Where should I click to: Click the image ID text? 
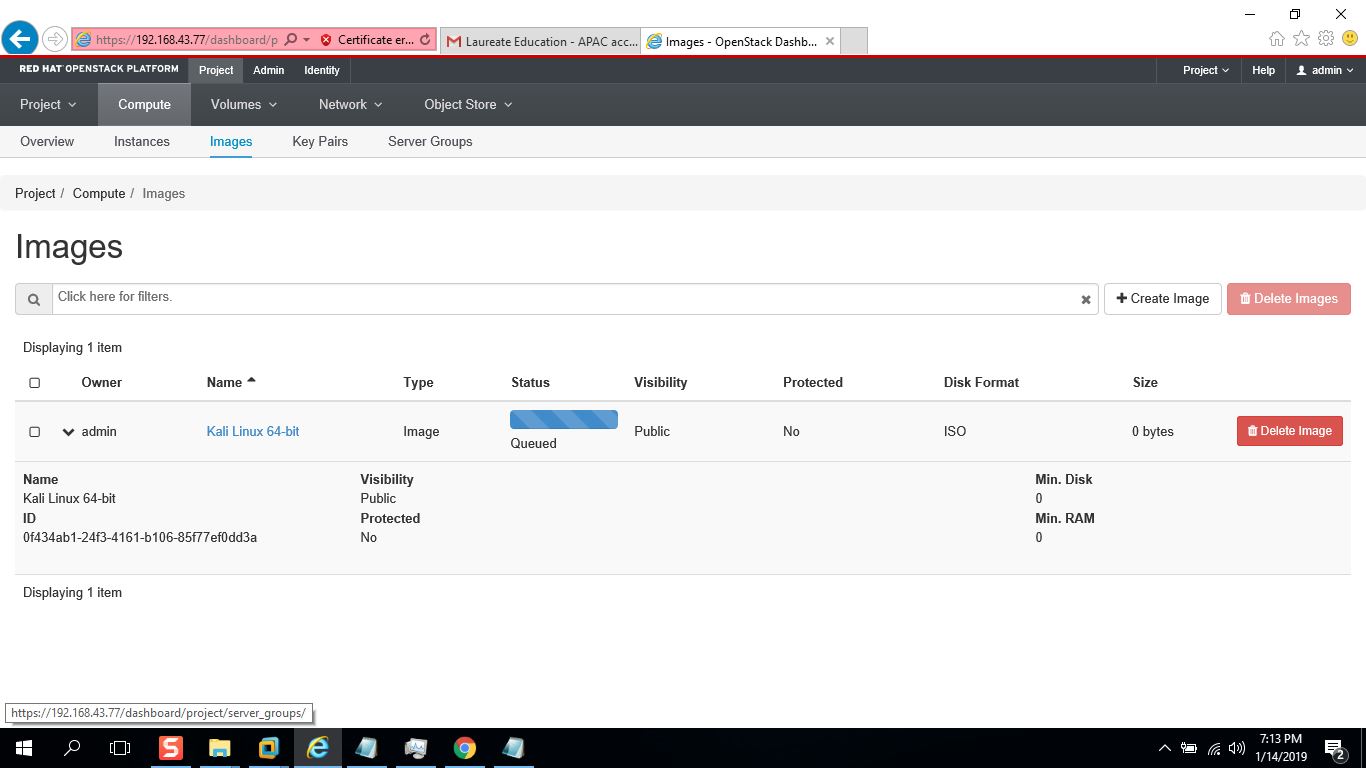[x=140, y=537]
